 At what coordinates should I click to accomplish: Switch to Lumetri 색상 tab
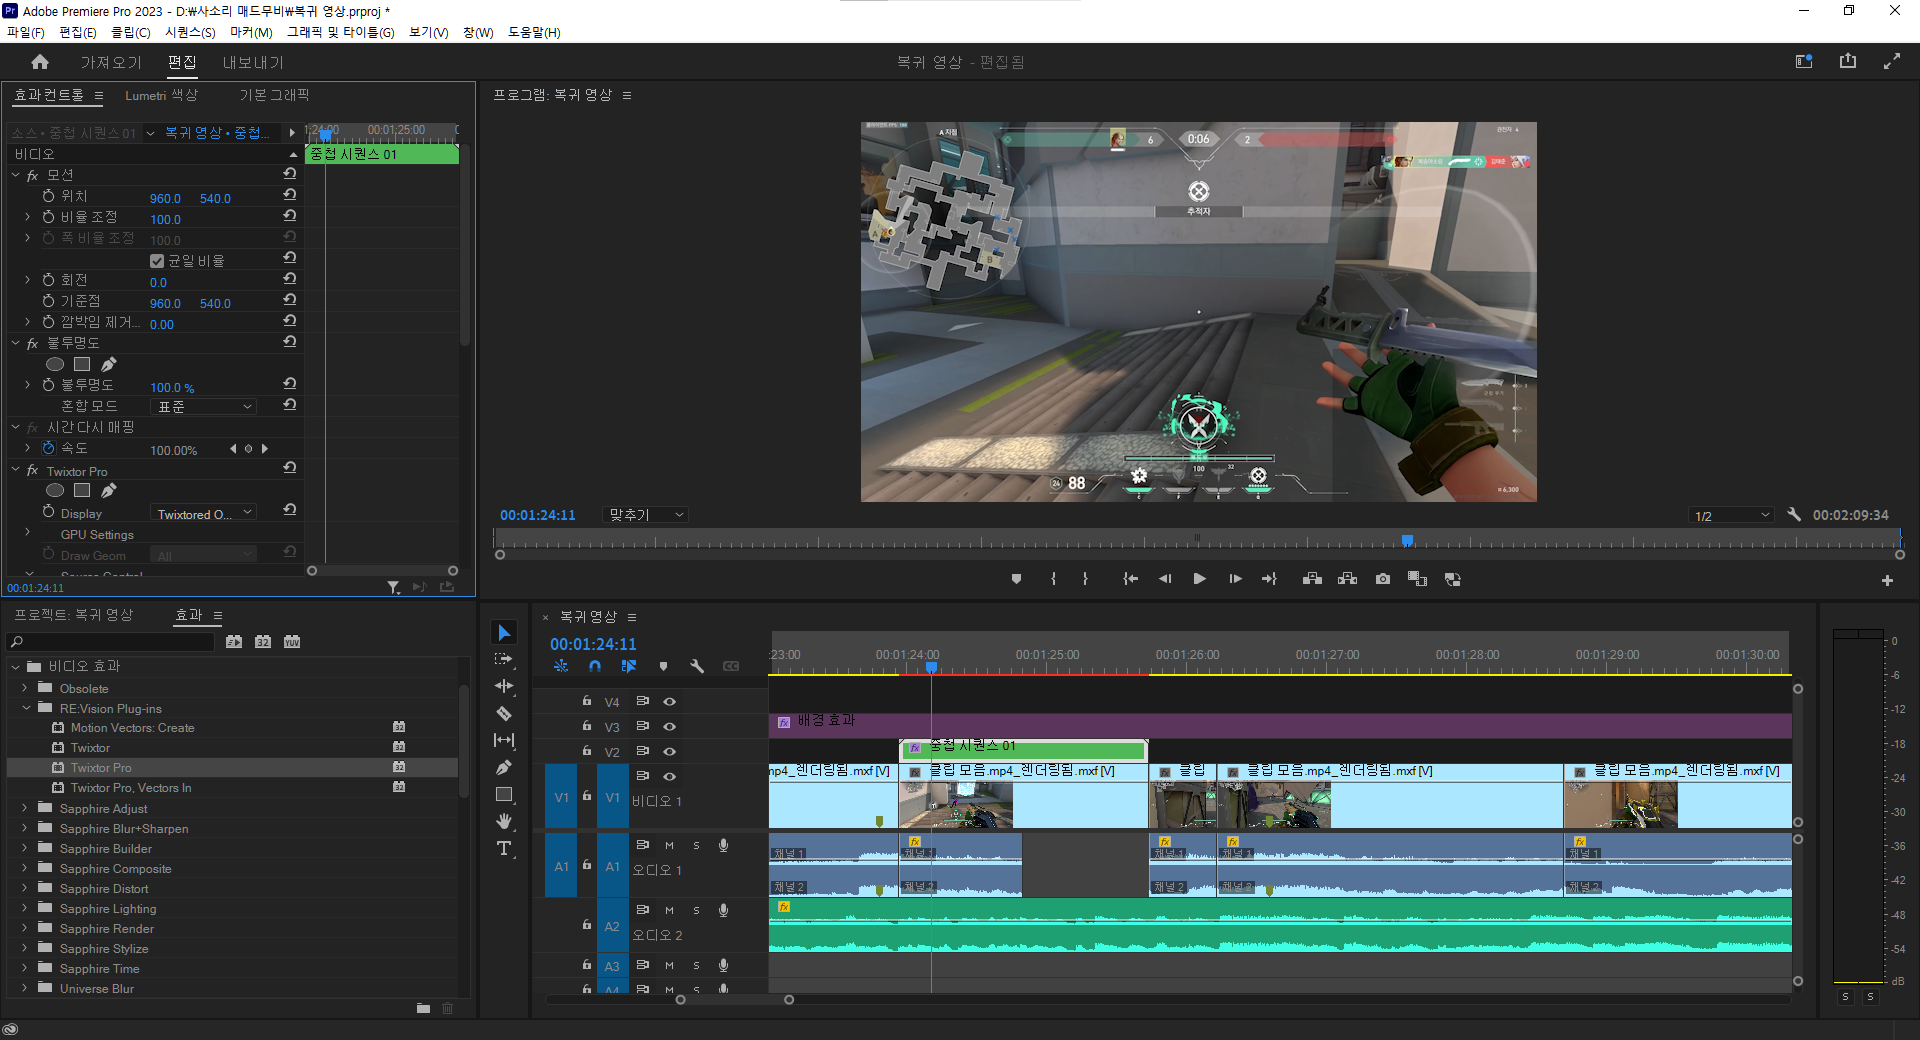click(x=161, y=95)
